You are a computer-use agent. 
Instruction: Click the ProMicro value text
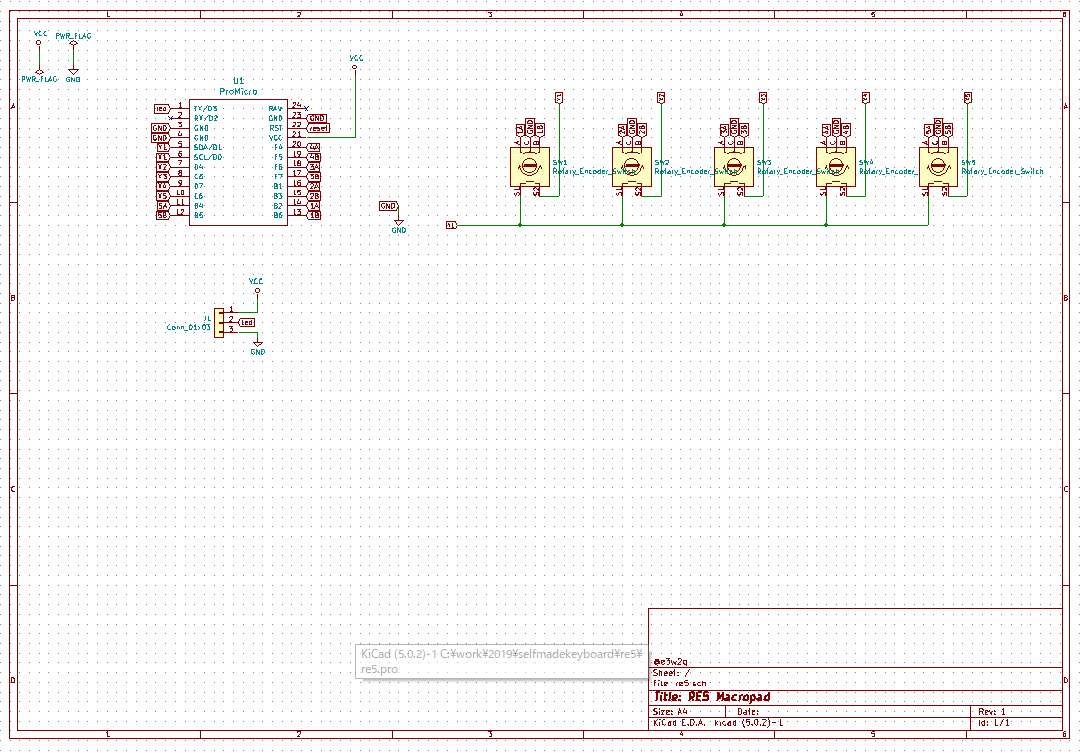click(x=239, y=91)
